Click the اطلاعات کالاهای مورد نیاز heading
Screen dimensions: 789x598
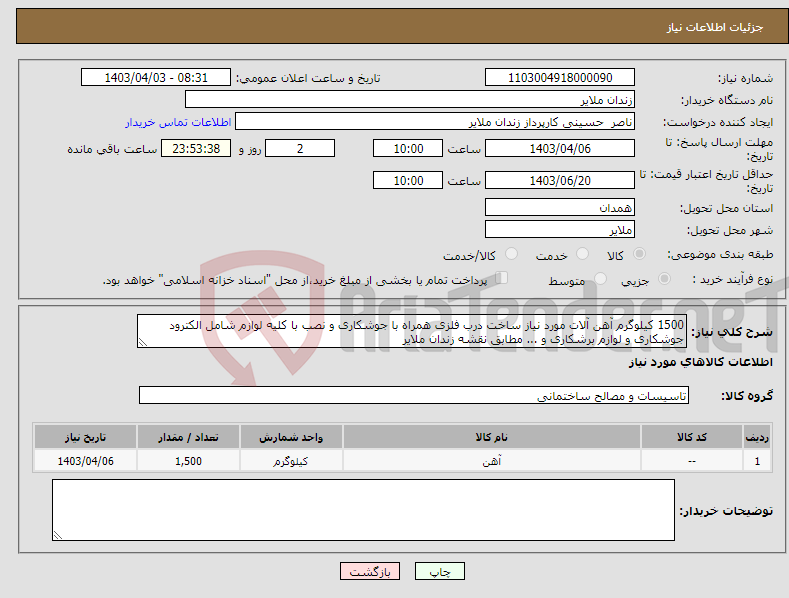[700, 362]
